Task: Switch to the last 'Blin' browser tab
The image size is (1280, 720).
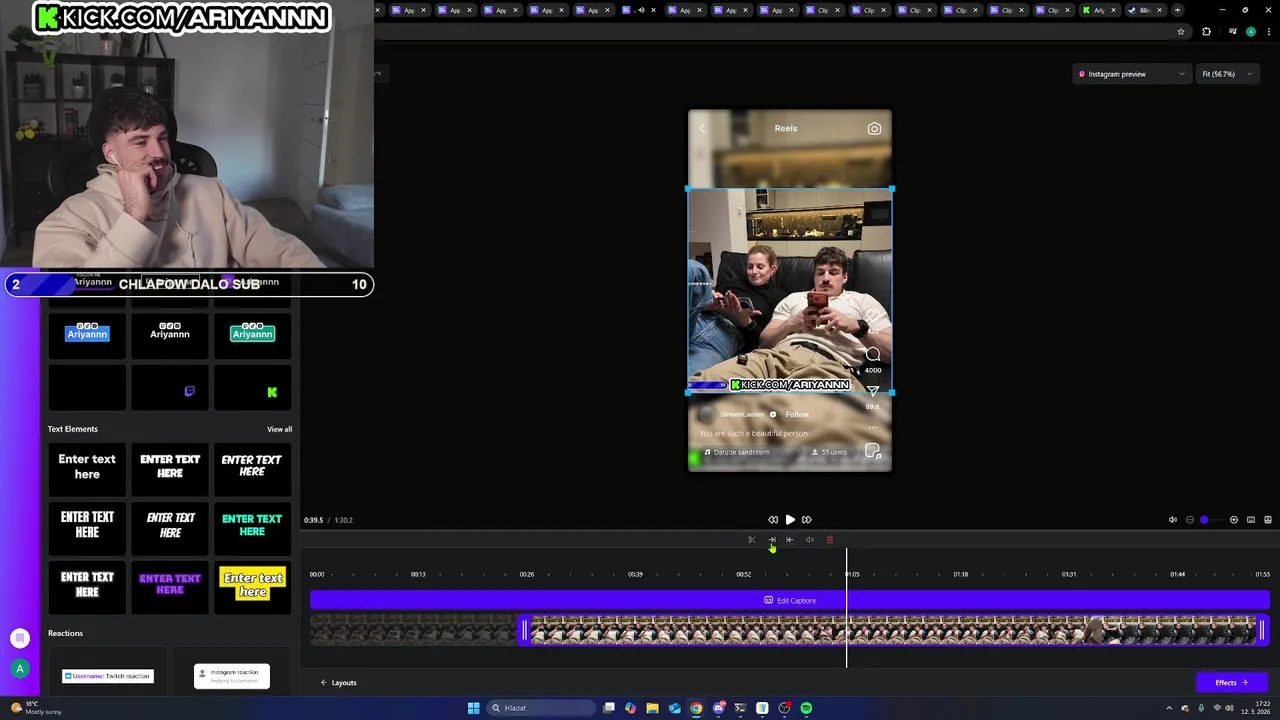Action: (x=1143, y=10)
